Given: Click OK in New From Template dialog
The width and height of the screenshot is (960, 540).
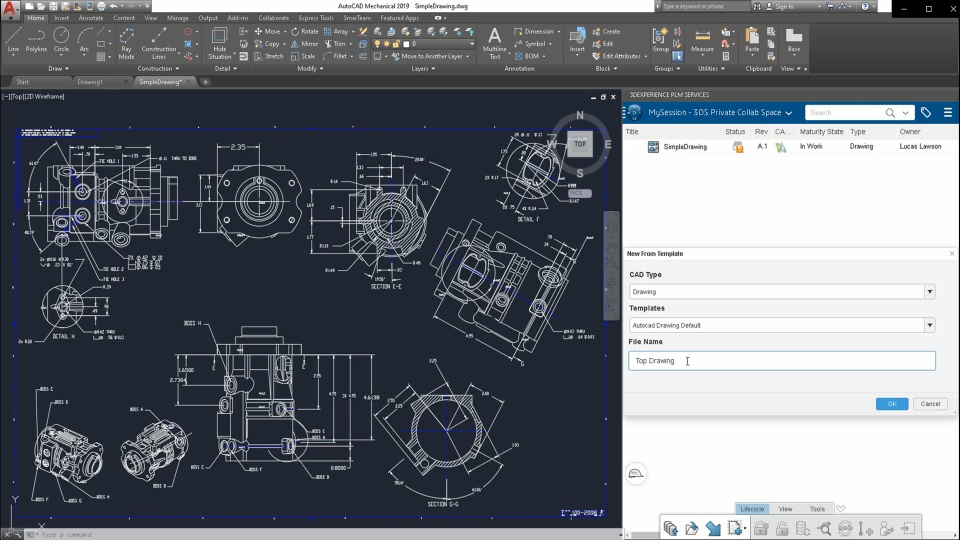Looking at the screenshot, I should (x=891, y=404).
